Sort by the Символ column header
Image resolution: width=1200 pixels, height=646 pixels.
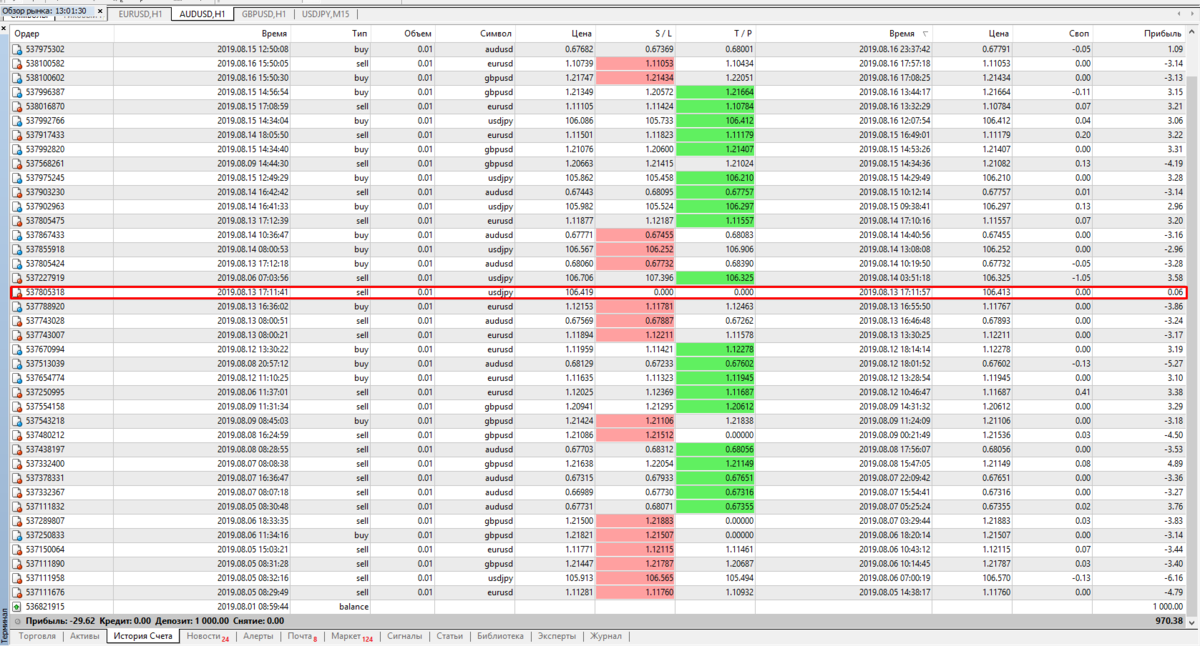click(475, 33)
